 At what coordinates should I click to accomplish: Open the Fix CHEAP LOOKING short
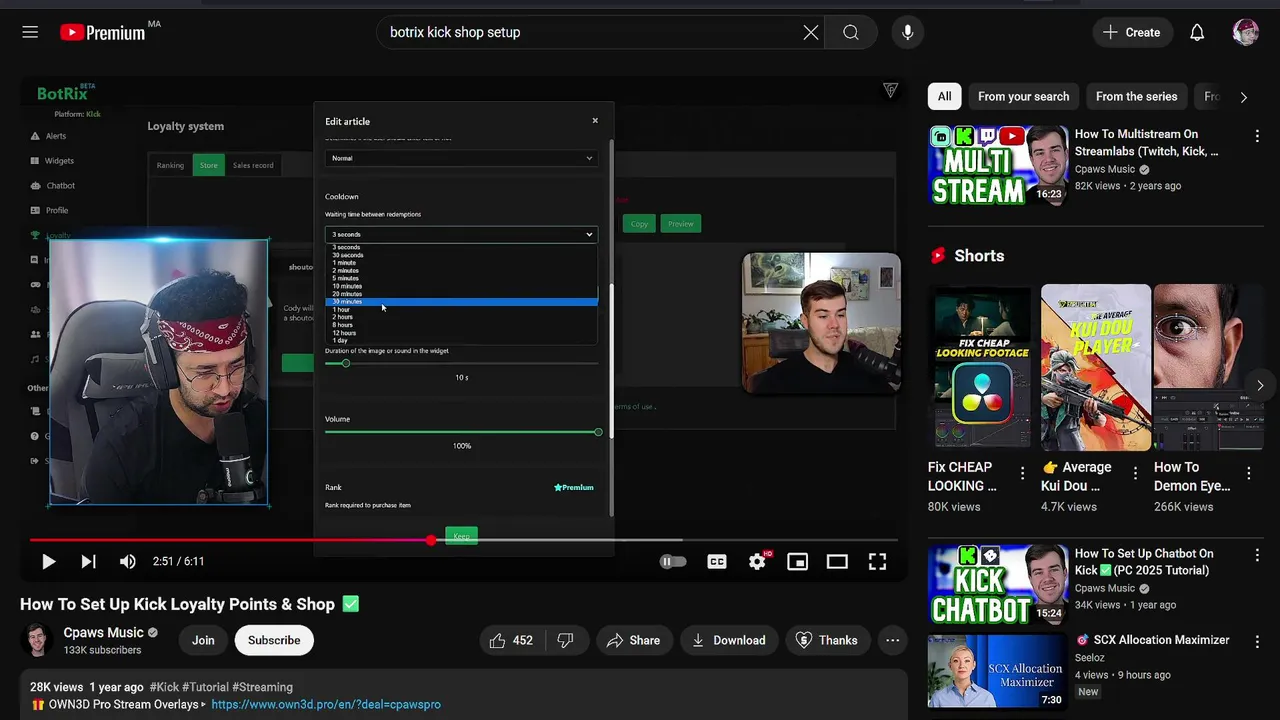point(981,368)
